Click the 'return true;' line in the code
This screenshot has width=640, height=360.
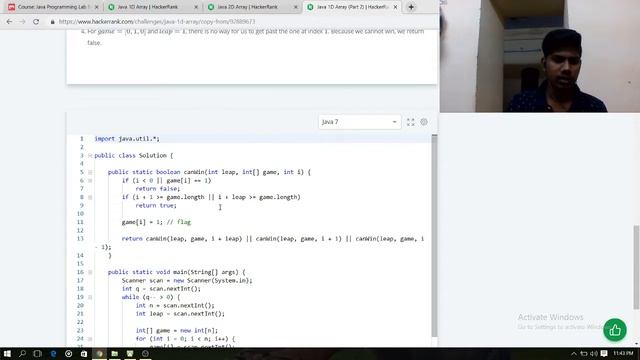(156, 205)
